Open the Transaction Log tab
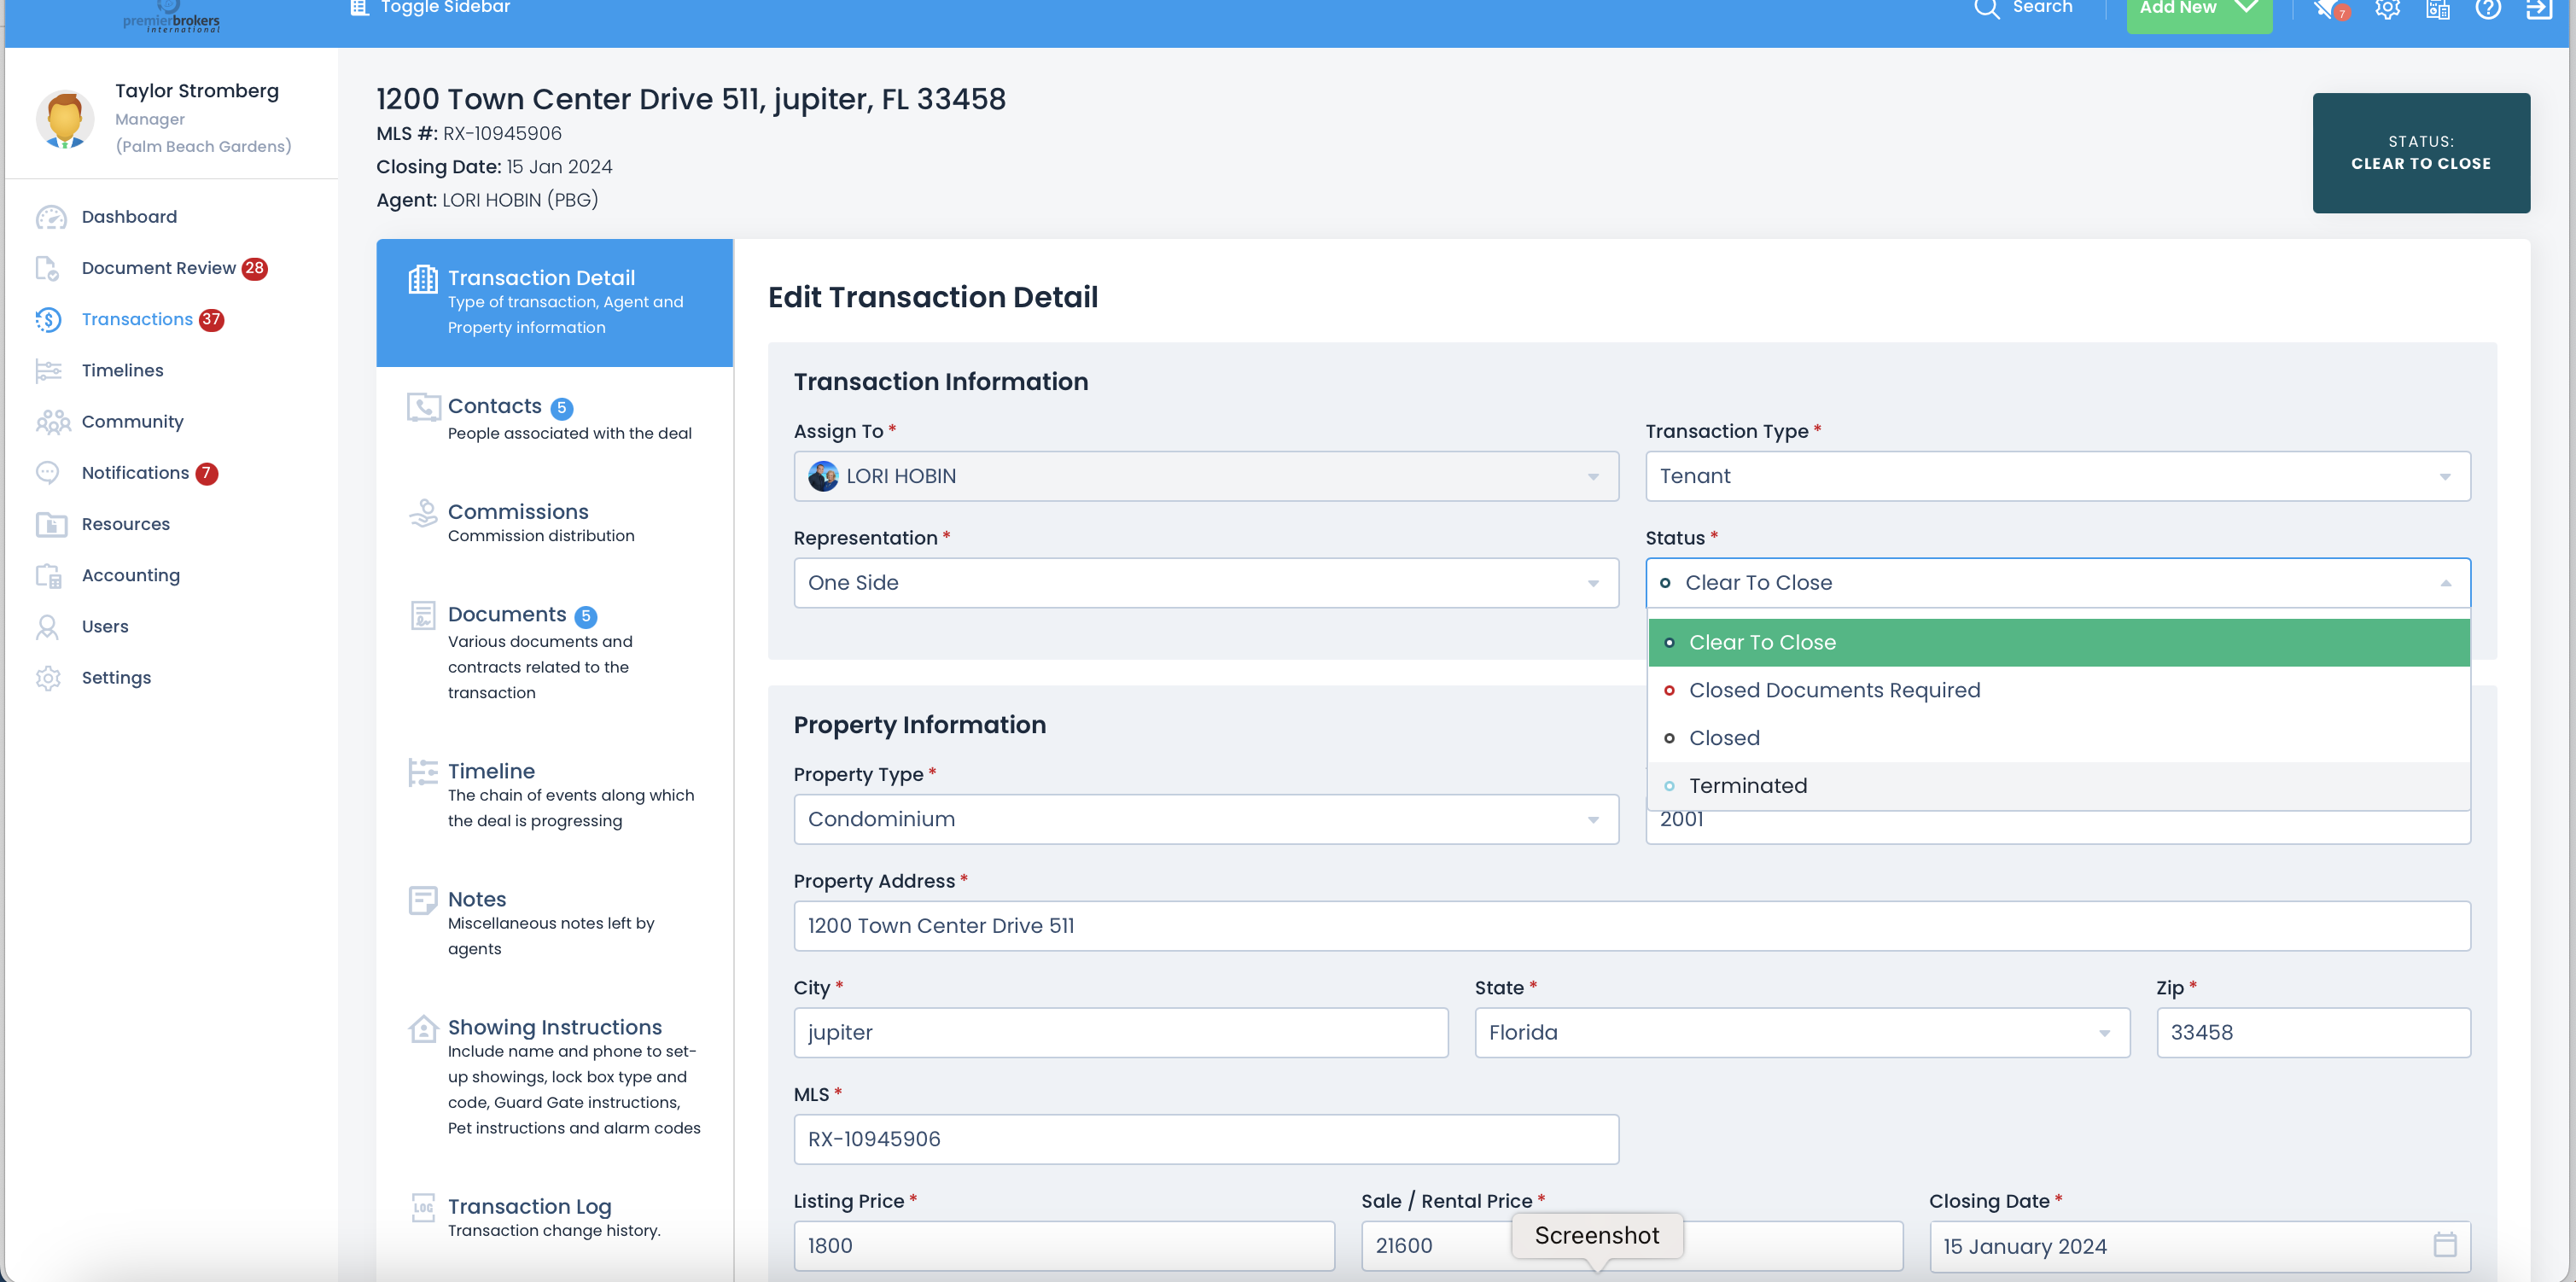The image size is (2576, 1282). point(554,1217)
